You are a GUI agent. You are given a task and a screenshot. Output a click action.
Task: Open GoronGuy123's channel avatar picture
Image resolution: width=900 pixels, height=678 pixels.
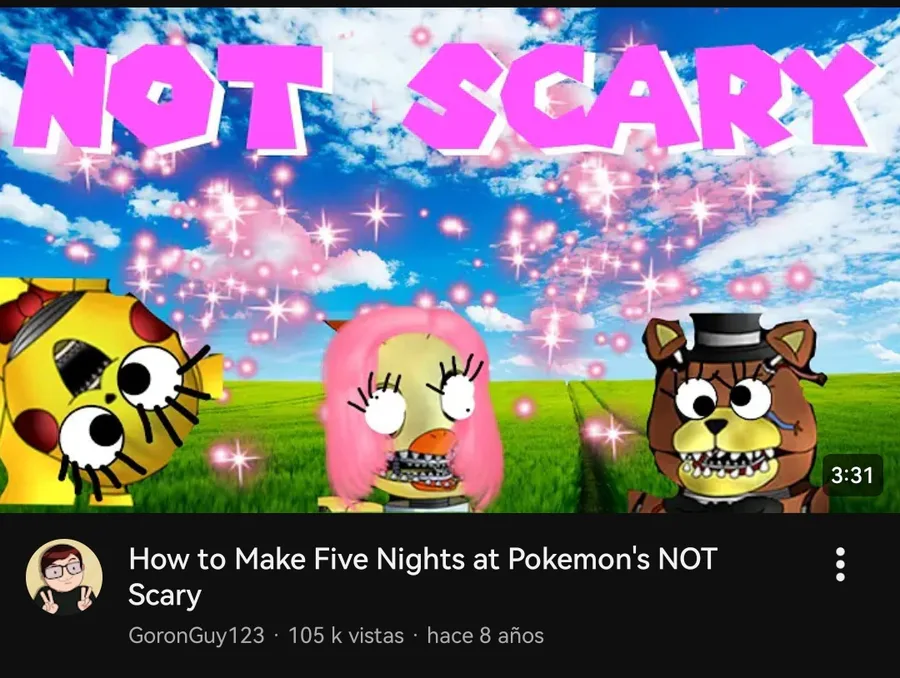coord(64,577)
